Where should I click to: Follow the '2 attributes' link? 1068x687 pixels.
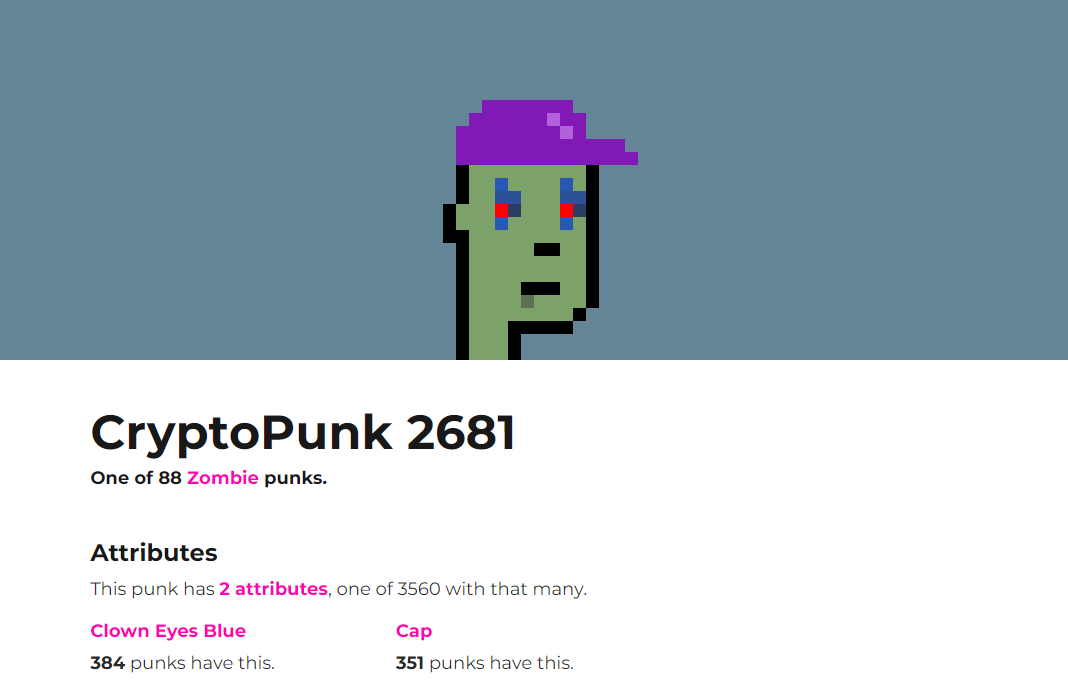pyautogui.click(x=273, y=589)
